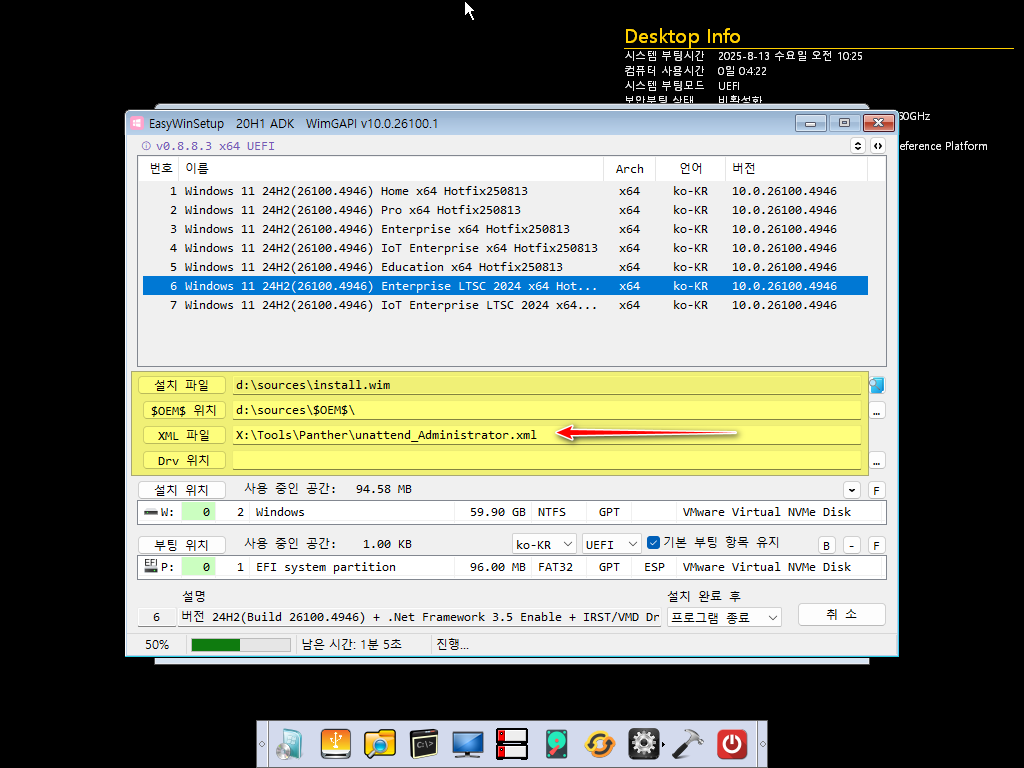Click the dock's left edge diamond handle

(263, 744)
